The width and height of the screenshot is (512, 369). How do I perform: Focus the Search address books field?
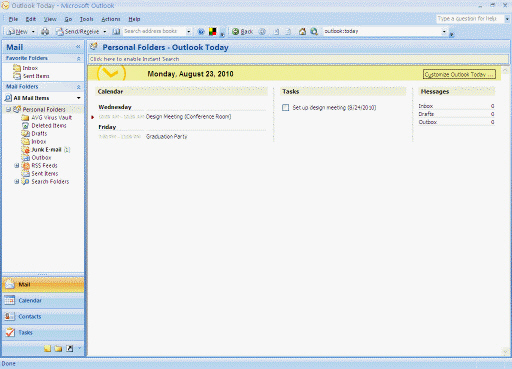(154, 31)
